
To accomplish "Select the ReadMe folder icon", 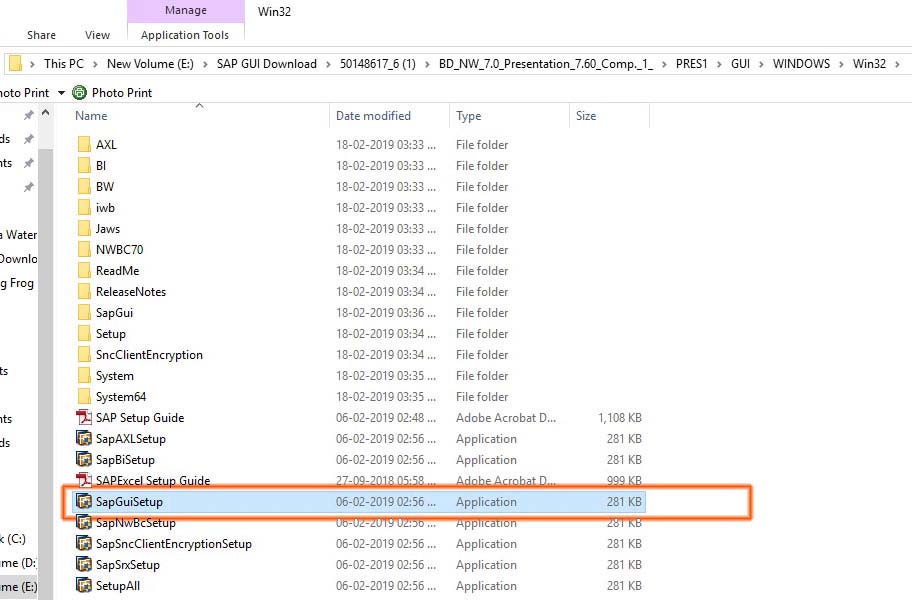I will (84, 270).
